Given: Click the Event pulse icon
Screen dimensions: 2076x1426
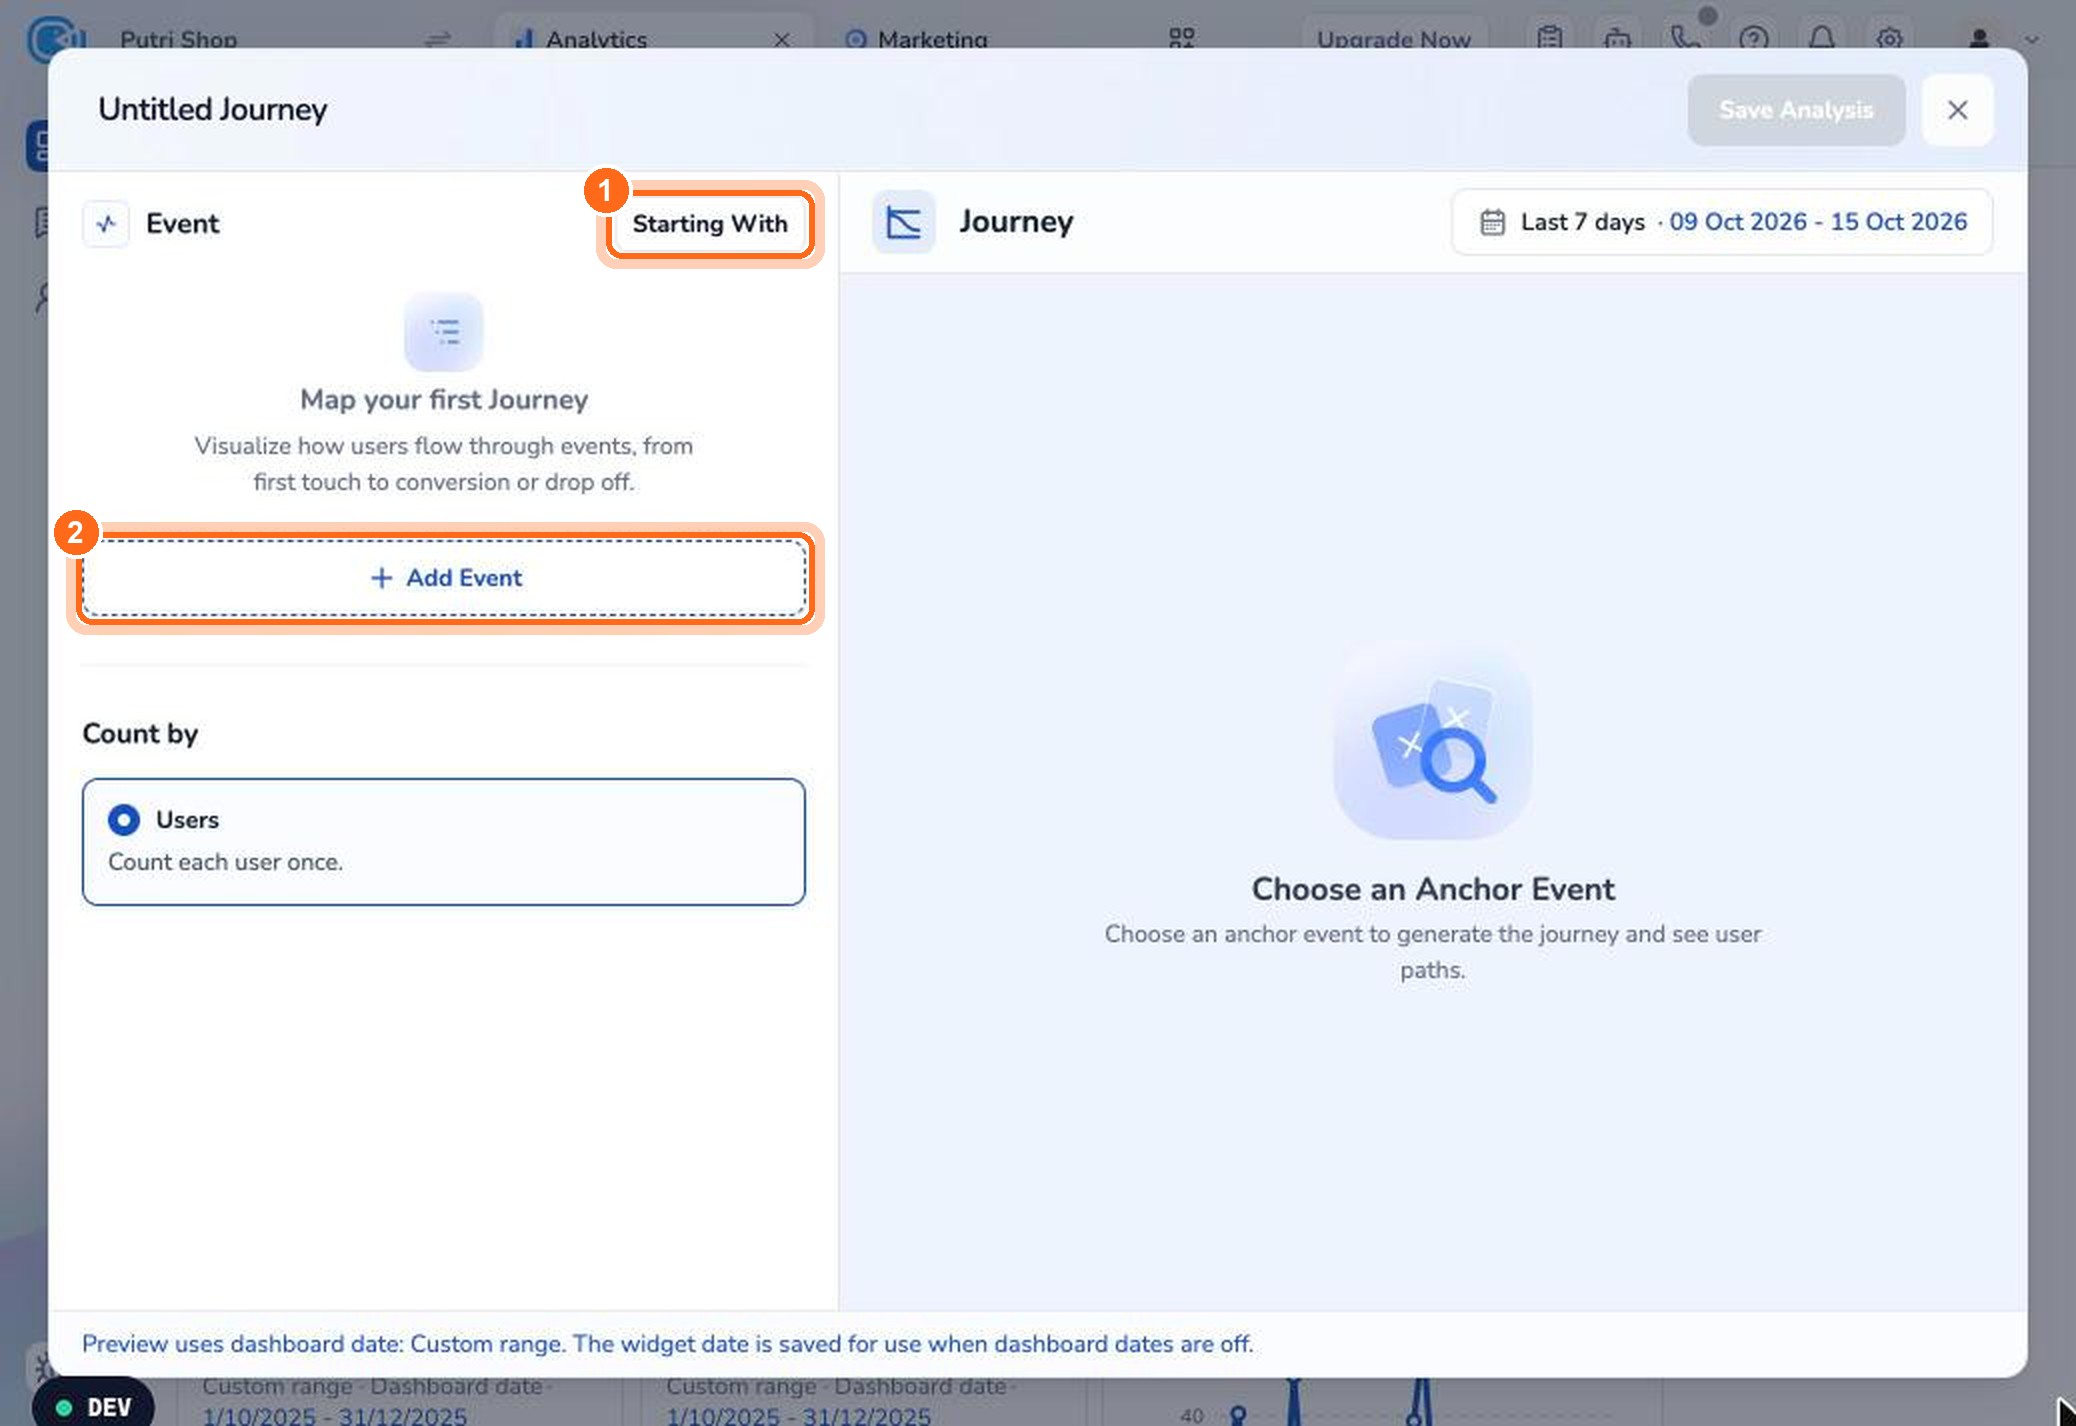Looking at the screenshot, I should click(106, 223).
